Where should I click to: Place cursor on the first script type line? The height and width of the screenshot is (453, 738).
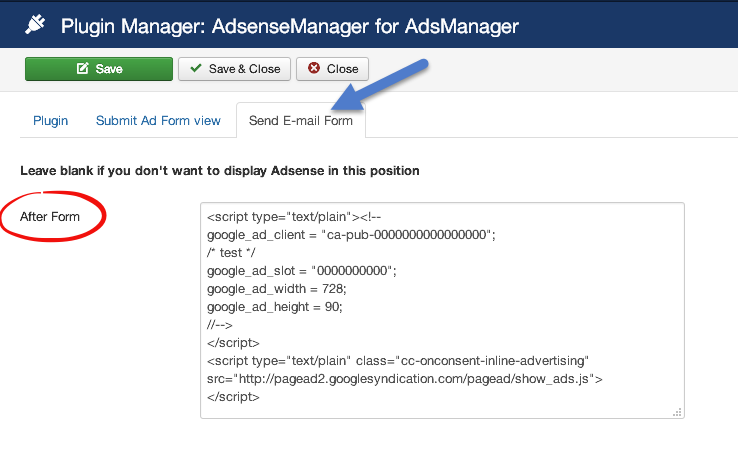point(300,216)
